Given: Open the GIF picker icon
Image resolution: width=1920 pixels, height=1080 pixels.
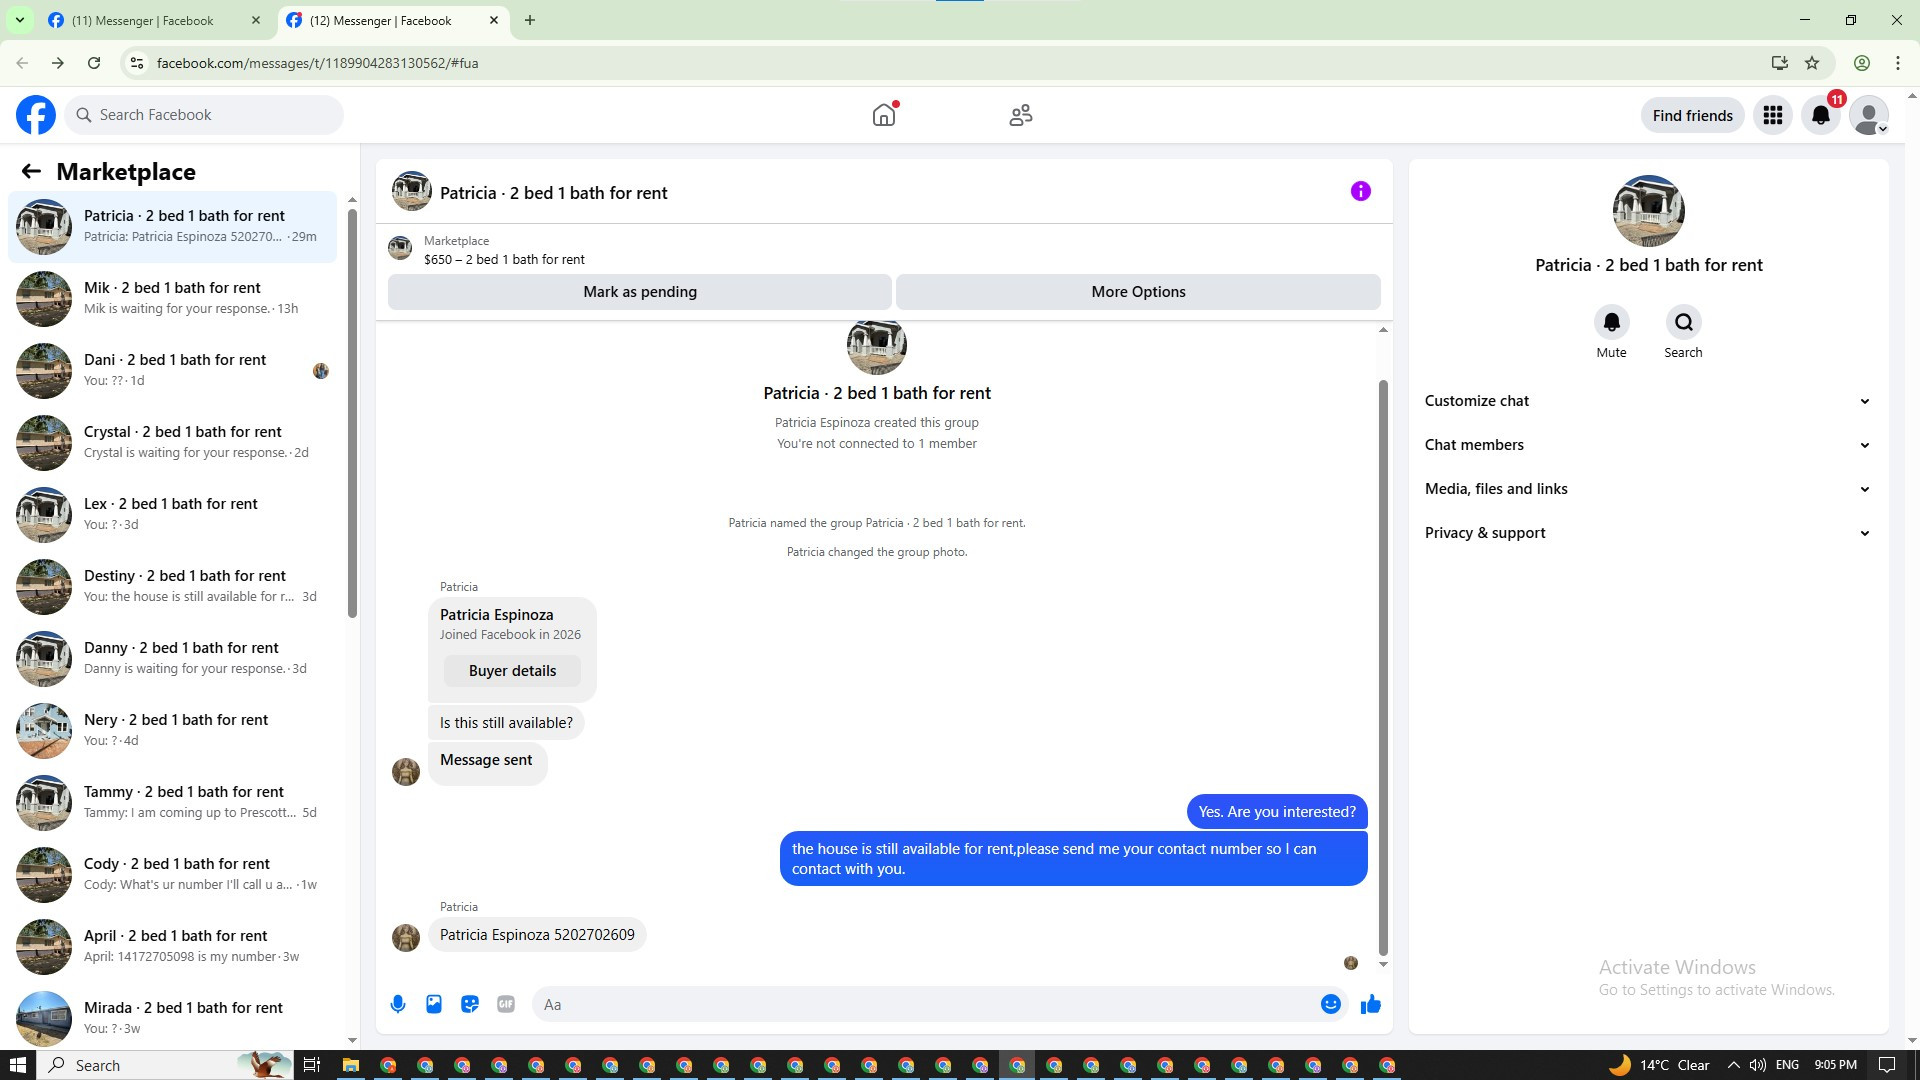Looking at the screenshot, I should (x=506, y=1004).
